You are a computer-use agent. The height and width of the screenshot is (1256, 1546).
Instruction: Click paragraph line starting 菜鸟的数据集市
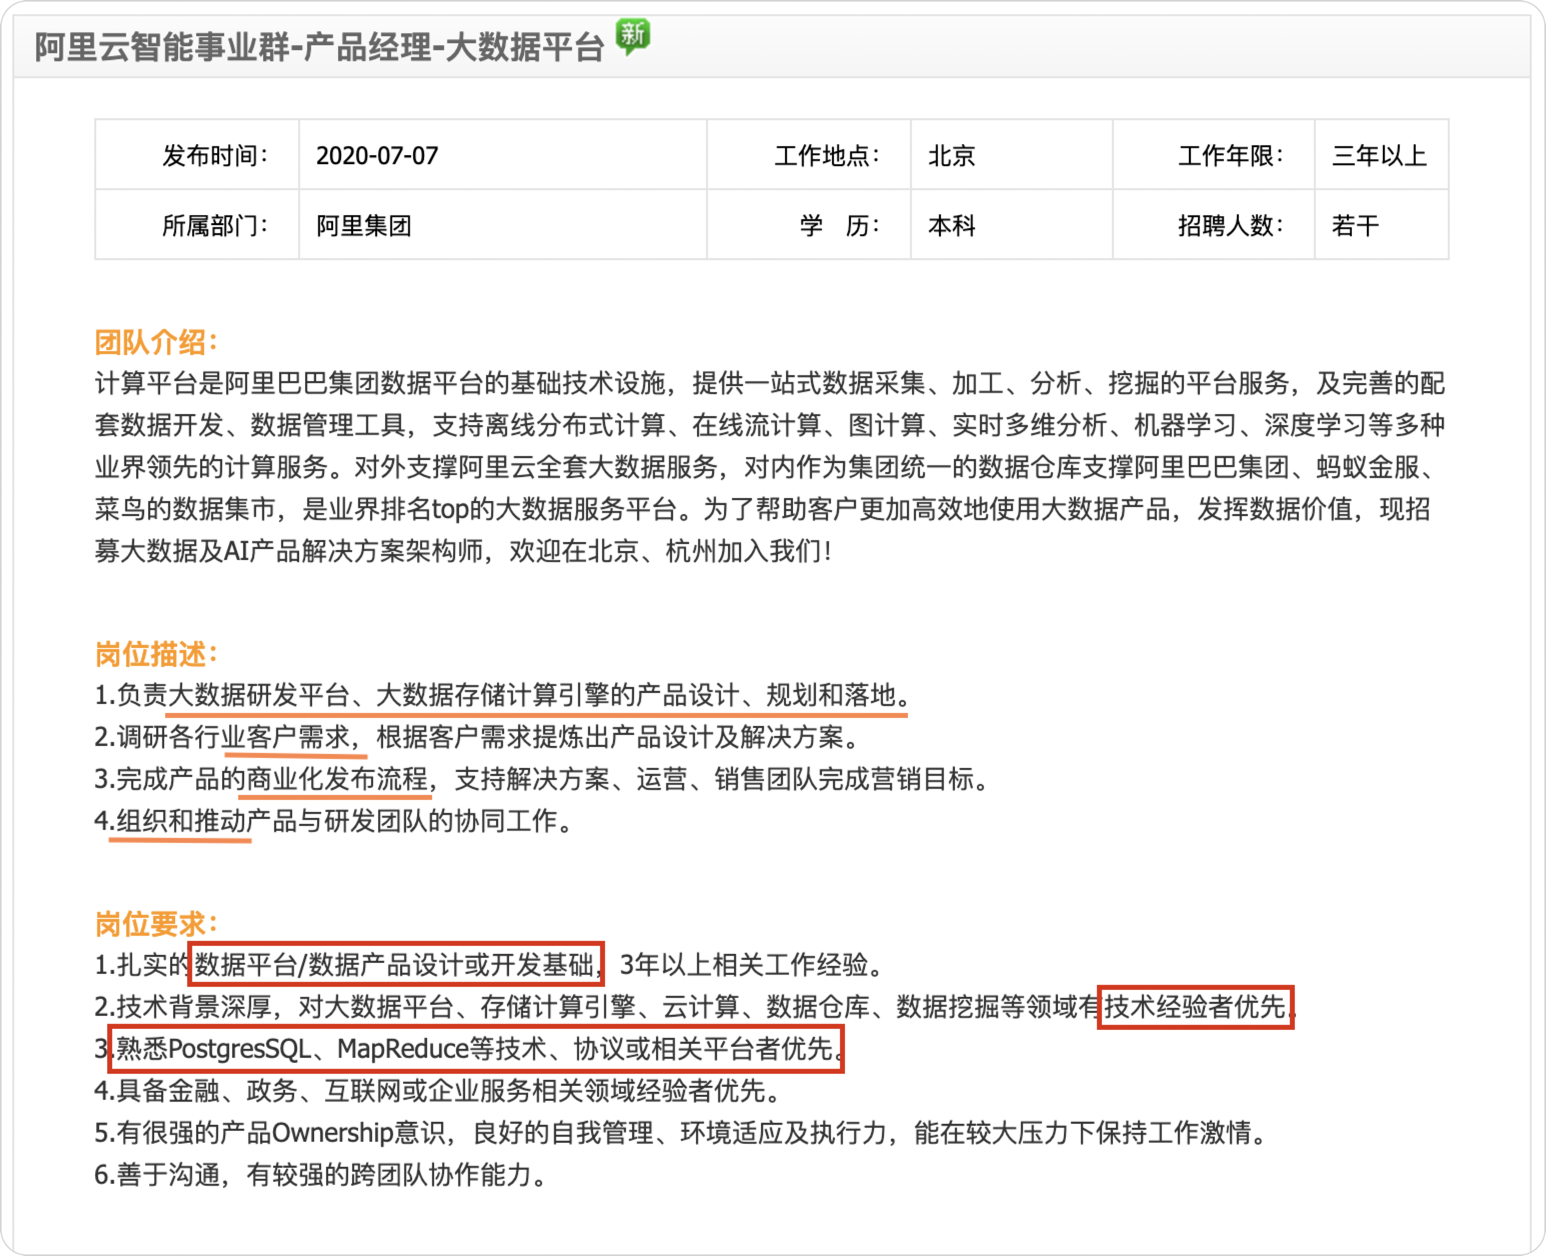(762, 509)
